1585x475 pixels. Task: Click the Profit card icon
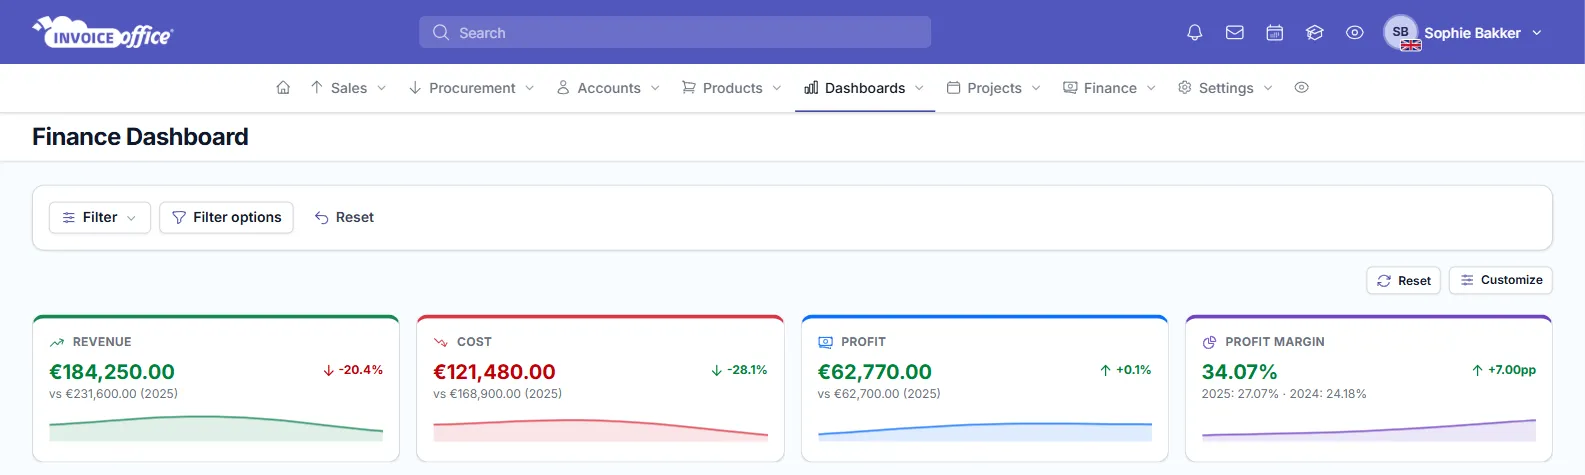[825, 342]
